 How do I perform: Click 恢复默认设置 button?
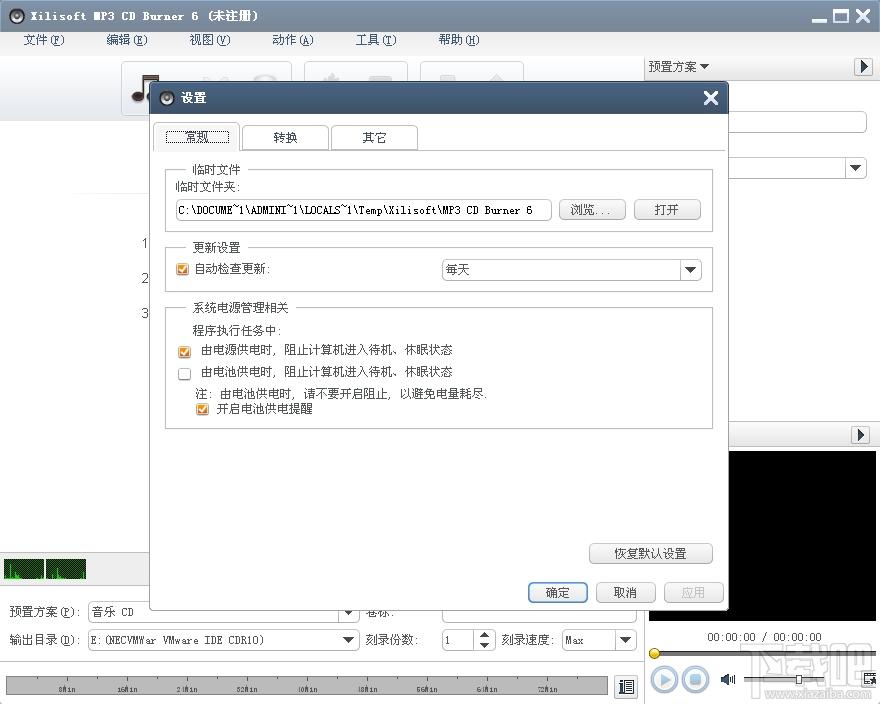pos(650,554)
